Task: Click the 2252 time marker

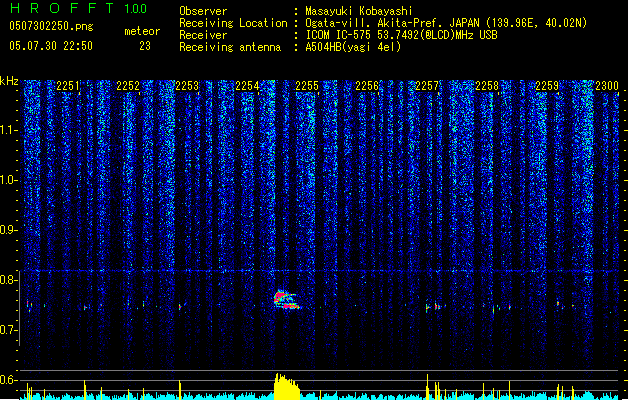Action: 128,86
